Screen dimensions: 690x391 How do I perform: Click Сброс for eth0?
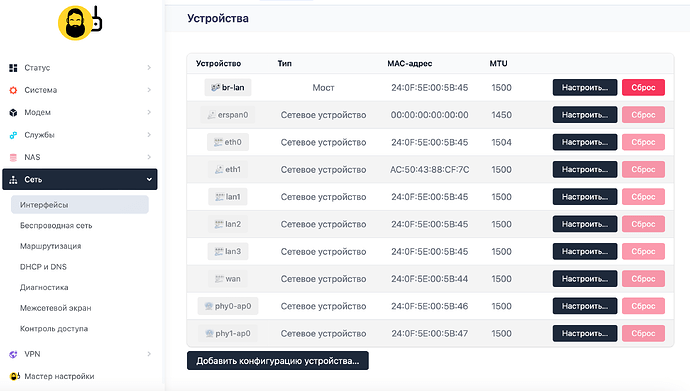pyautogui.click(x=643, y=142)
